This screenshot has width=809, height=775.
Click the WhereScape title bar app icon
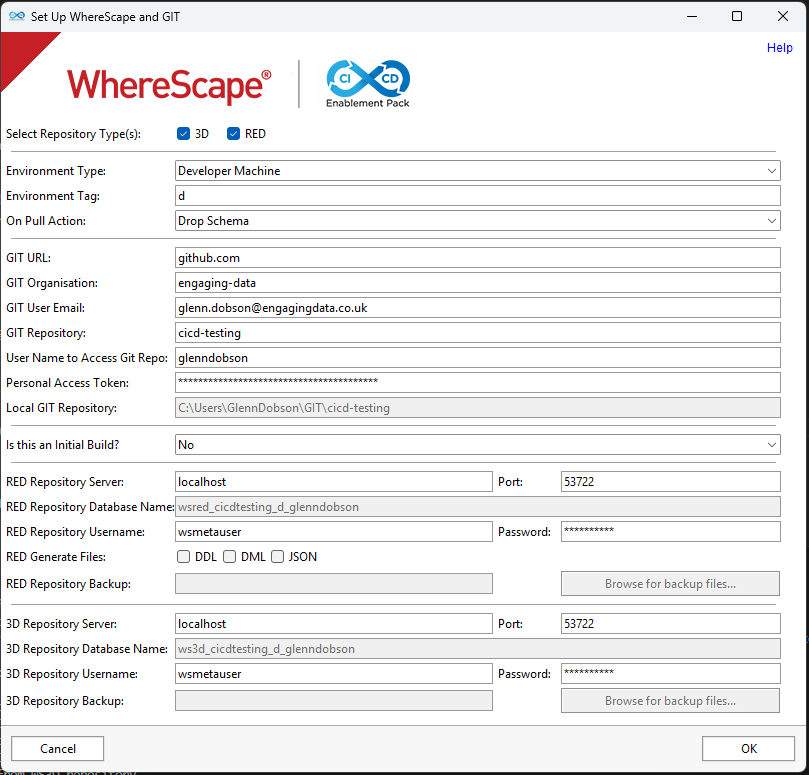16,16
